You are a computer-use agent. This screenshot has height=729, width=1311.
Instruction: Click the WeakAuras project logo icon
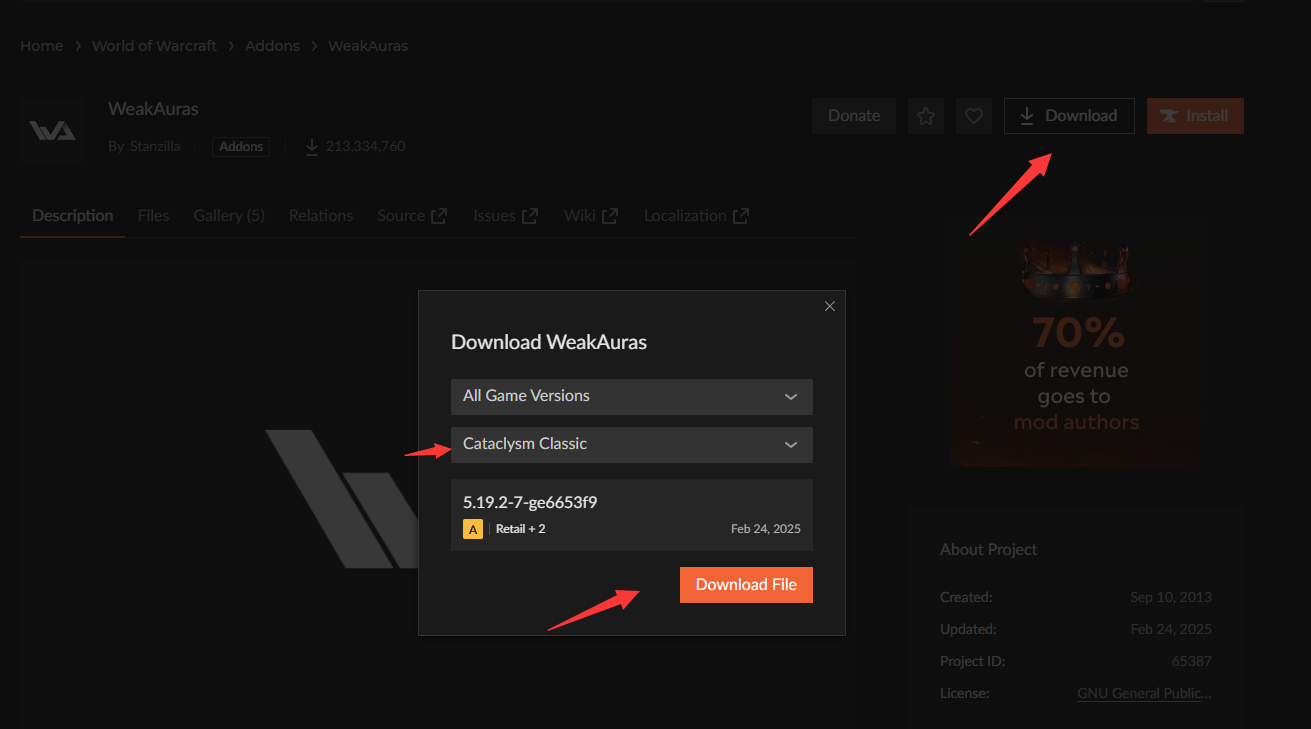52,130
